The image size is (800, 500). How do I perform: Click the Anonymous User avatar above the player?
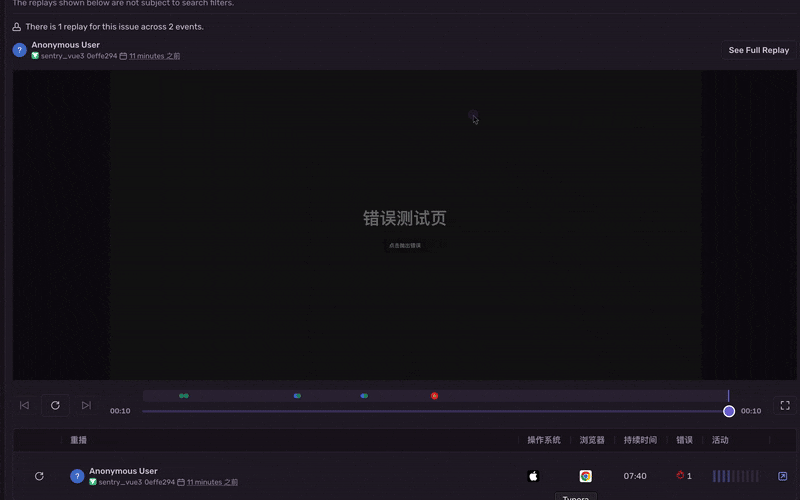[x=19, y=50]
